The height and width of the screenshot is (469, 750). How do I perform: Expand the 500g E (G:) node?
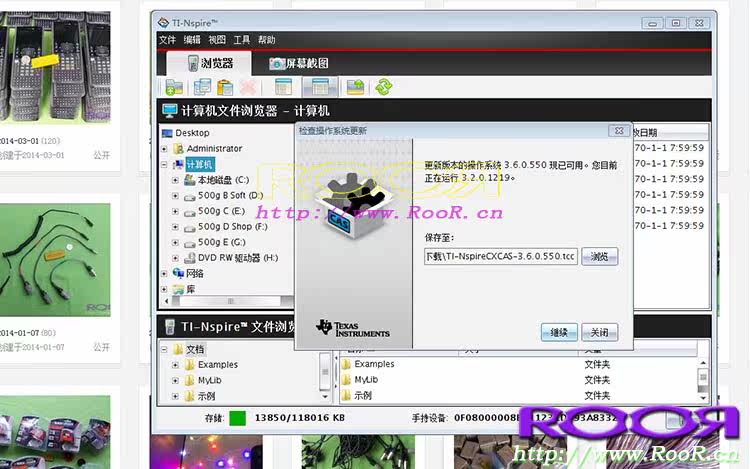tap(176, 242)
